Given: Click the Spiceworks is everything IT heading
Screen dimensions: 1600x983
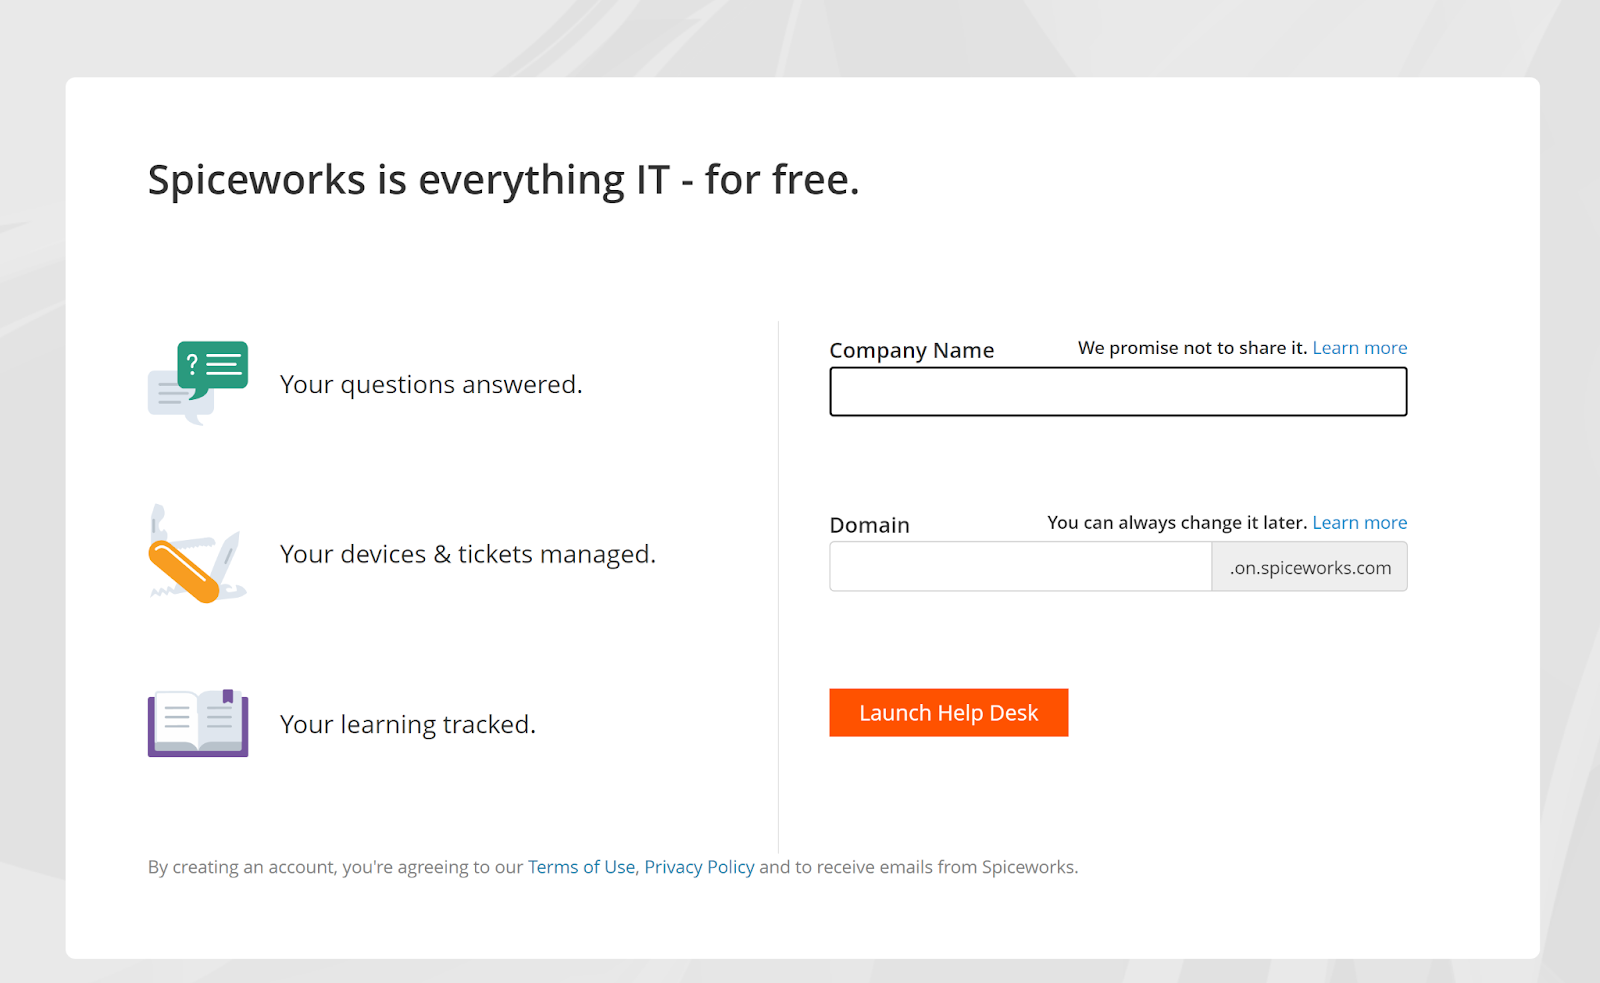Looking at the screenshot, I should 503,181.
